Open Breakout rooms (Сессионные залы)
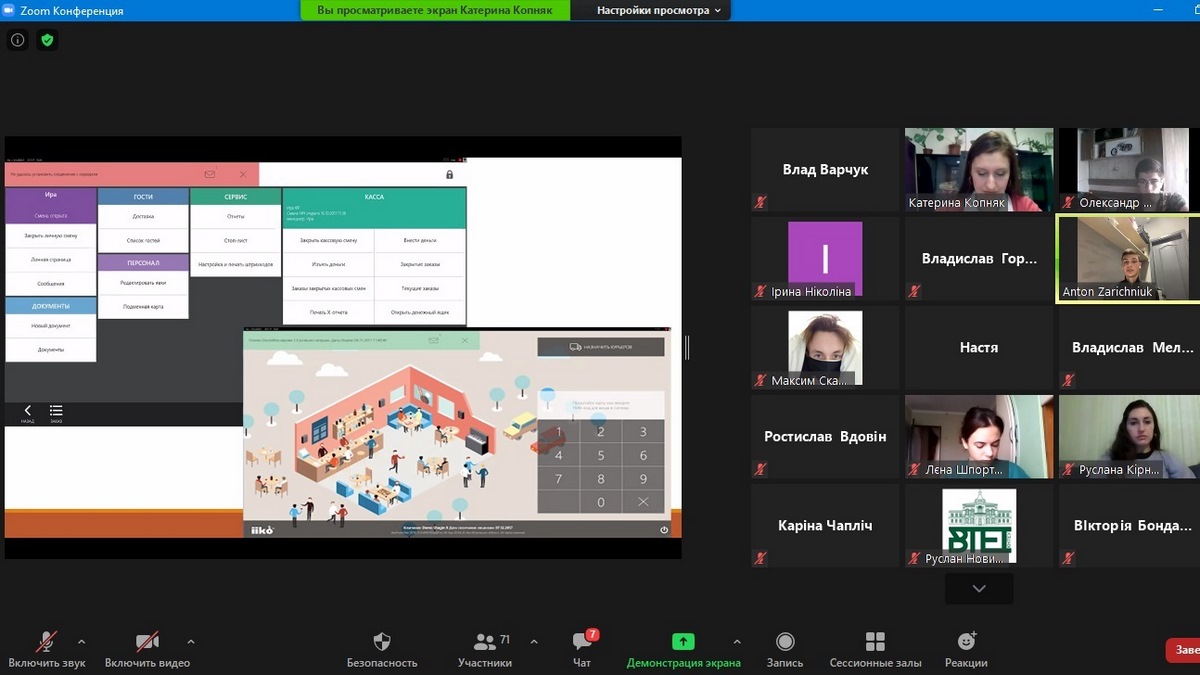The width and height of the screenshot is (1200, 675). click(875, 649)
